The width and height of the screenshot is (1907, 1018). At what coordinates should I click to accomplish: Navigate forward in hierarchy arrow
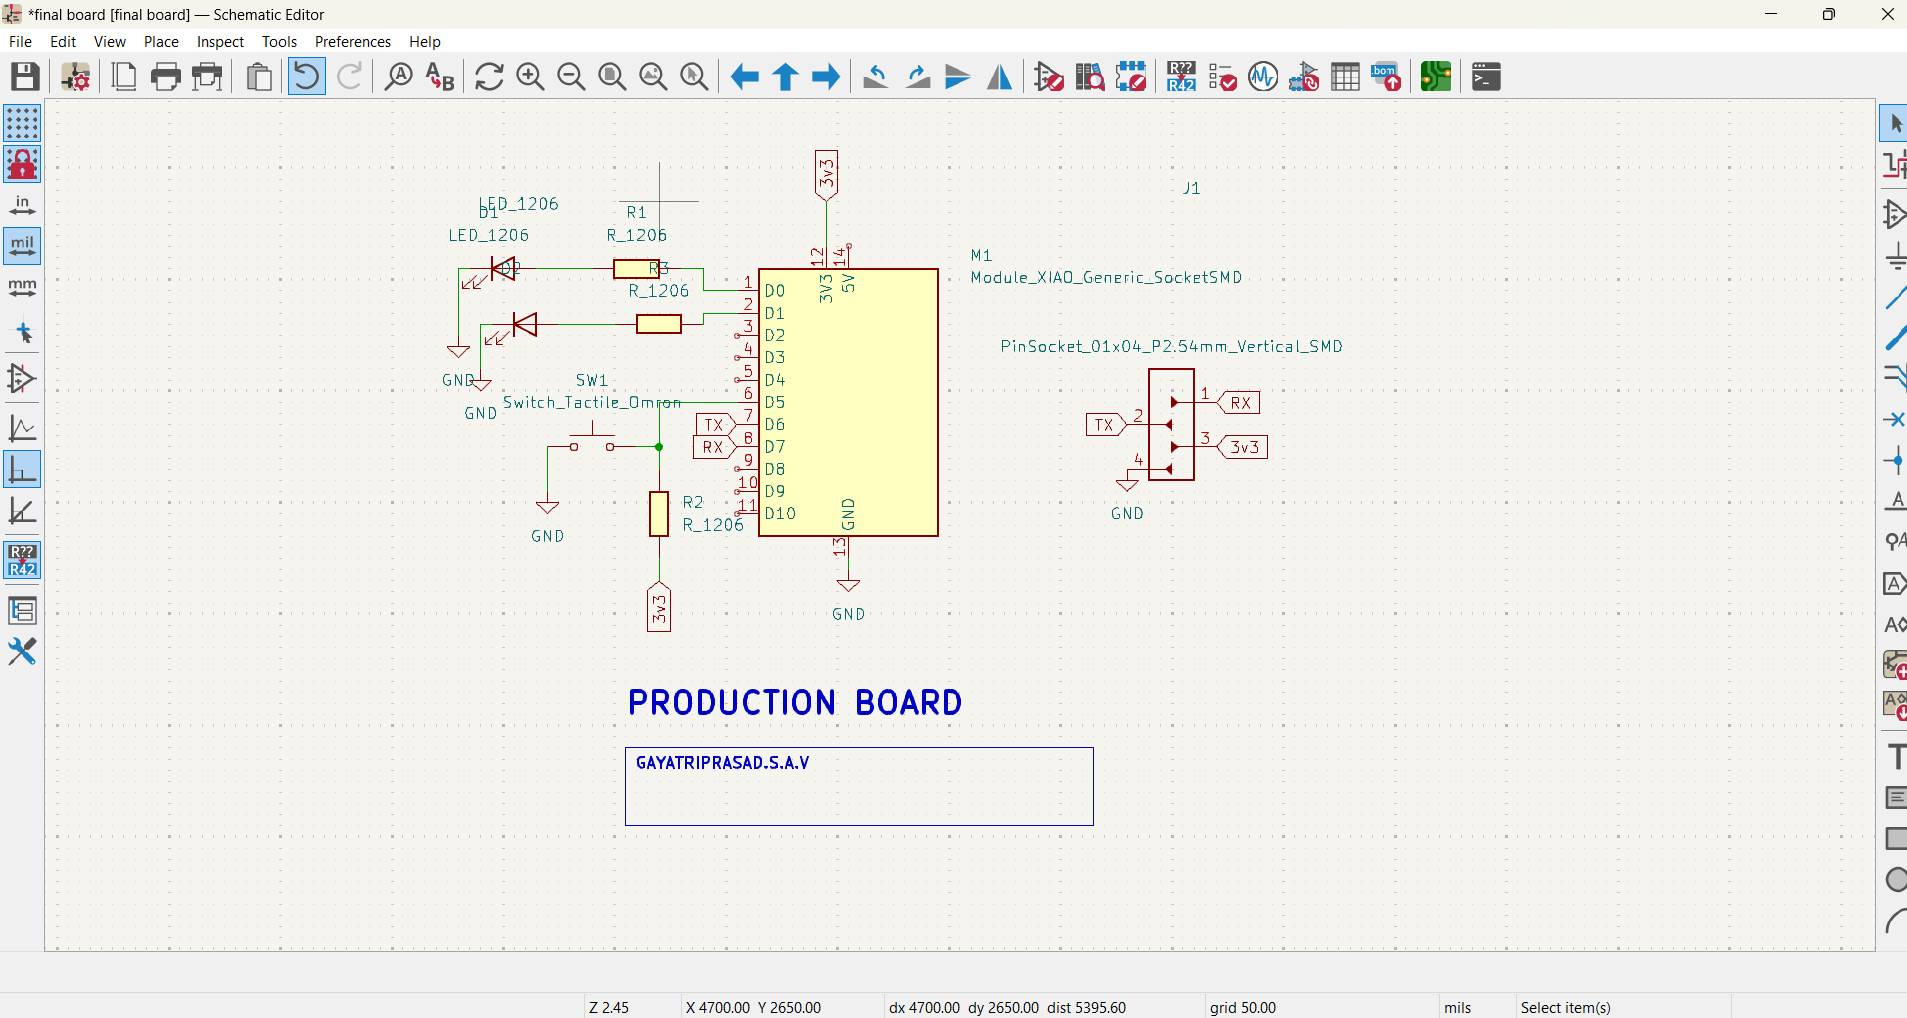coord(826,77)
